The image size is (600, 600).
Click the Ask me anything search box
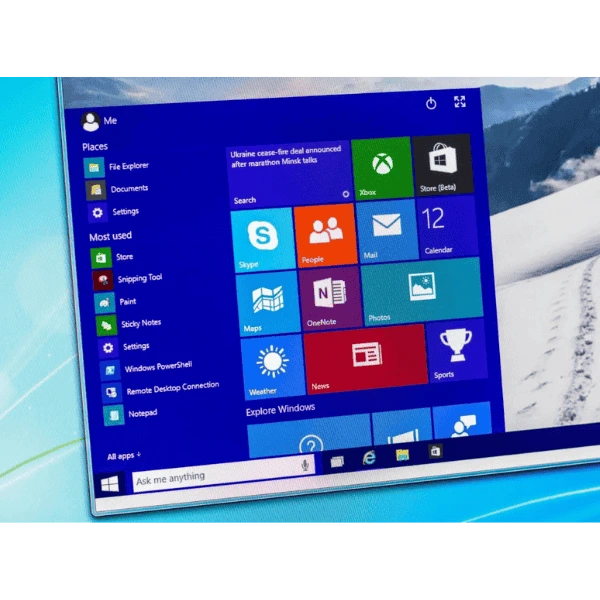(x=223, y=473)
